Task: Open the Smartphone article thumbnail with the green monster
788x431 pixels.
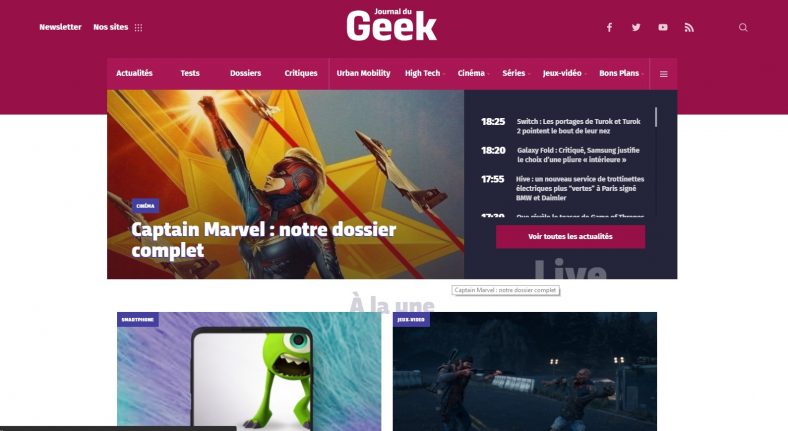Action: click(249, 371)
